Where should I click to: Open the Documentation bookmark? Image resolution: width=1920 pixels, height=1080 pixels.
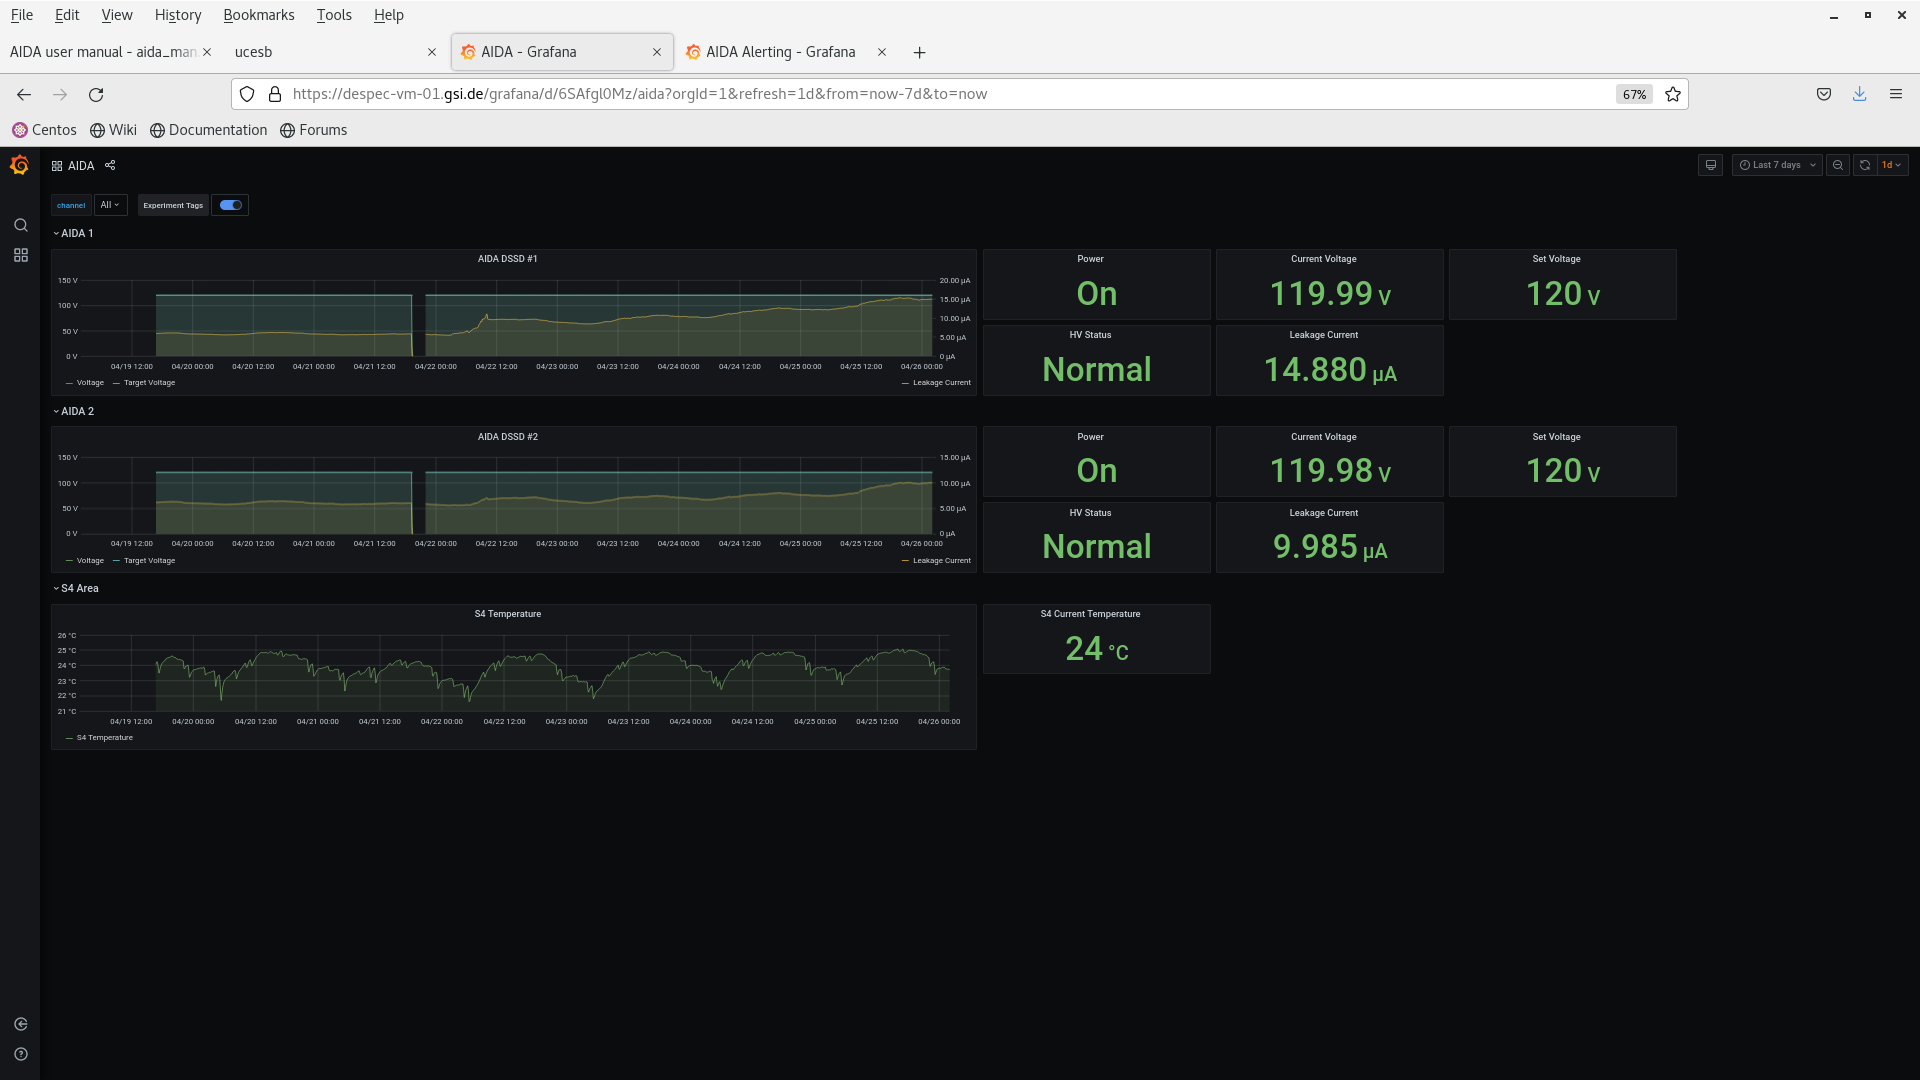point(209,130)
